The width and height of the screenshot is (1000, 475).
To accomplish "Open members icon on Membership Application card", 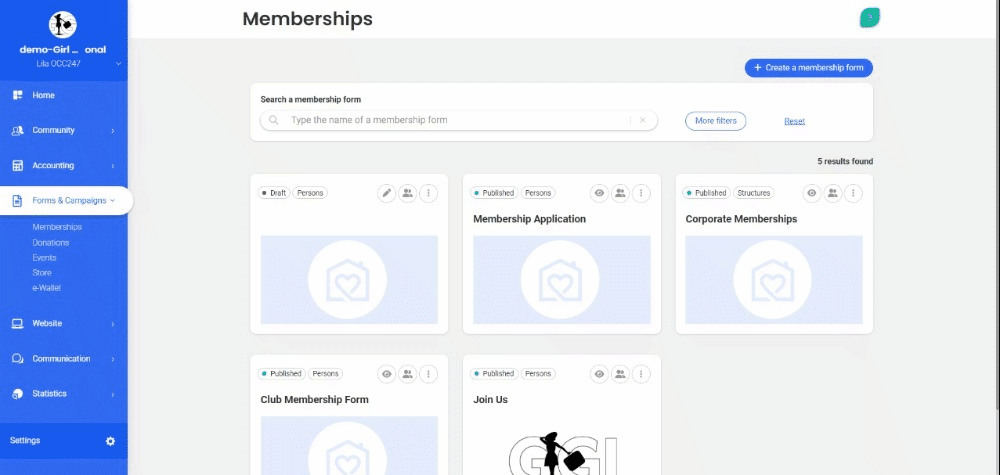I will (620, 193).
